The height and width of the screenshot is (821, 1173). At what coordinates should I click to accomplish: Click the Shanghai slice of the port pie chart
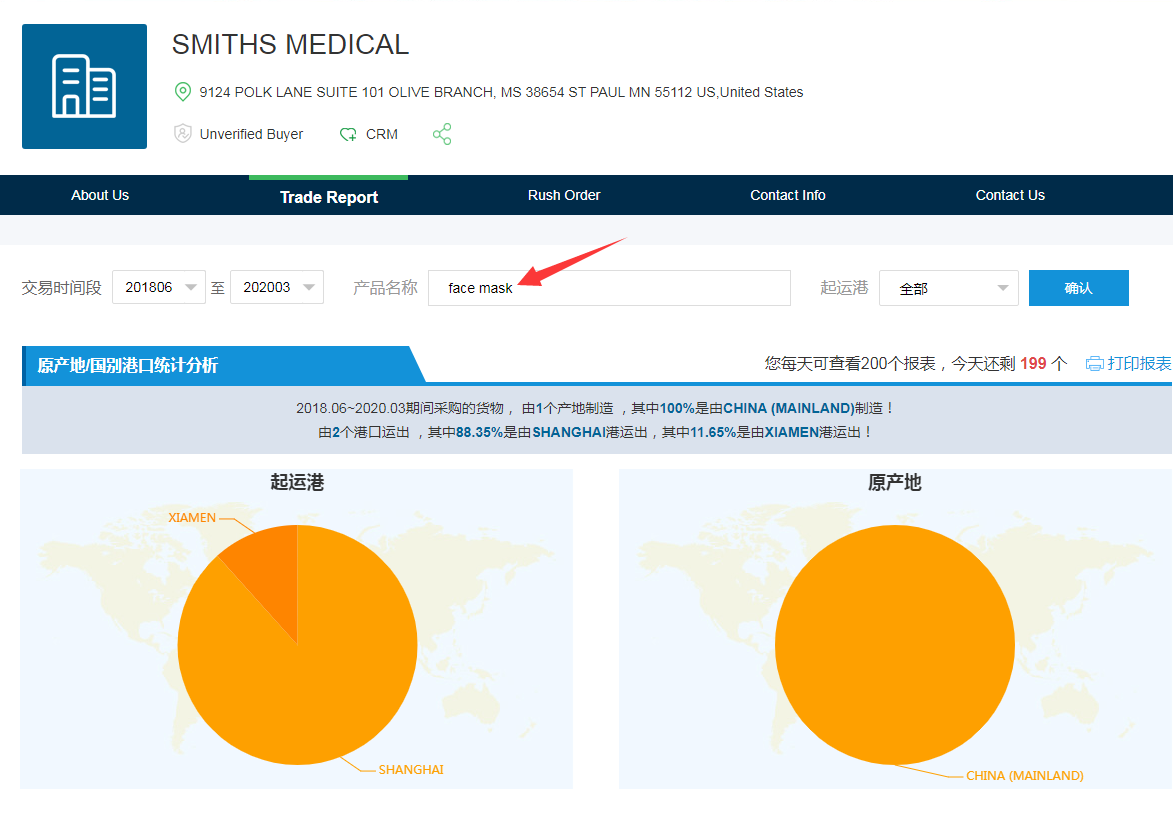(x=314, y=674)
